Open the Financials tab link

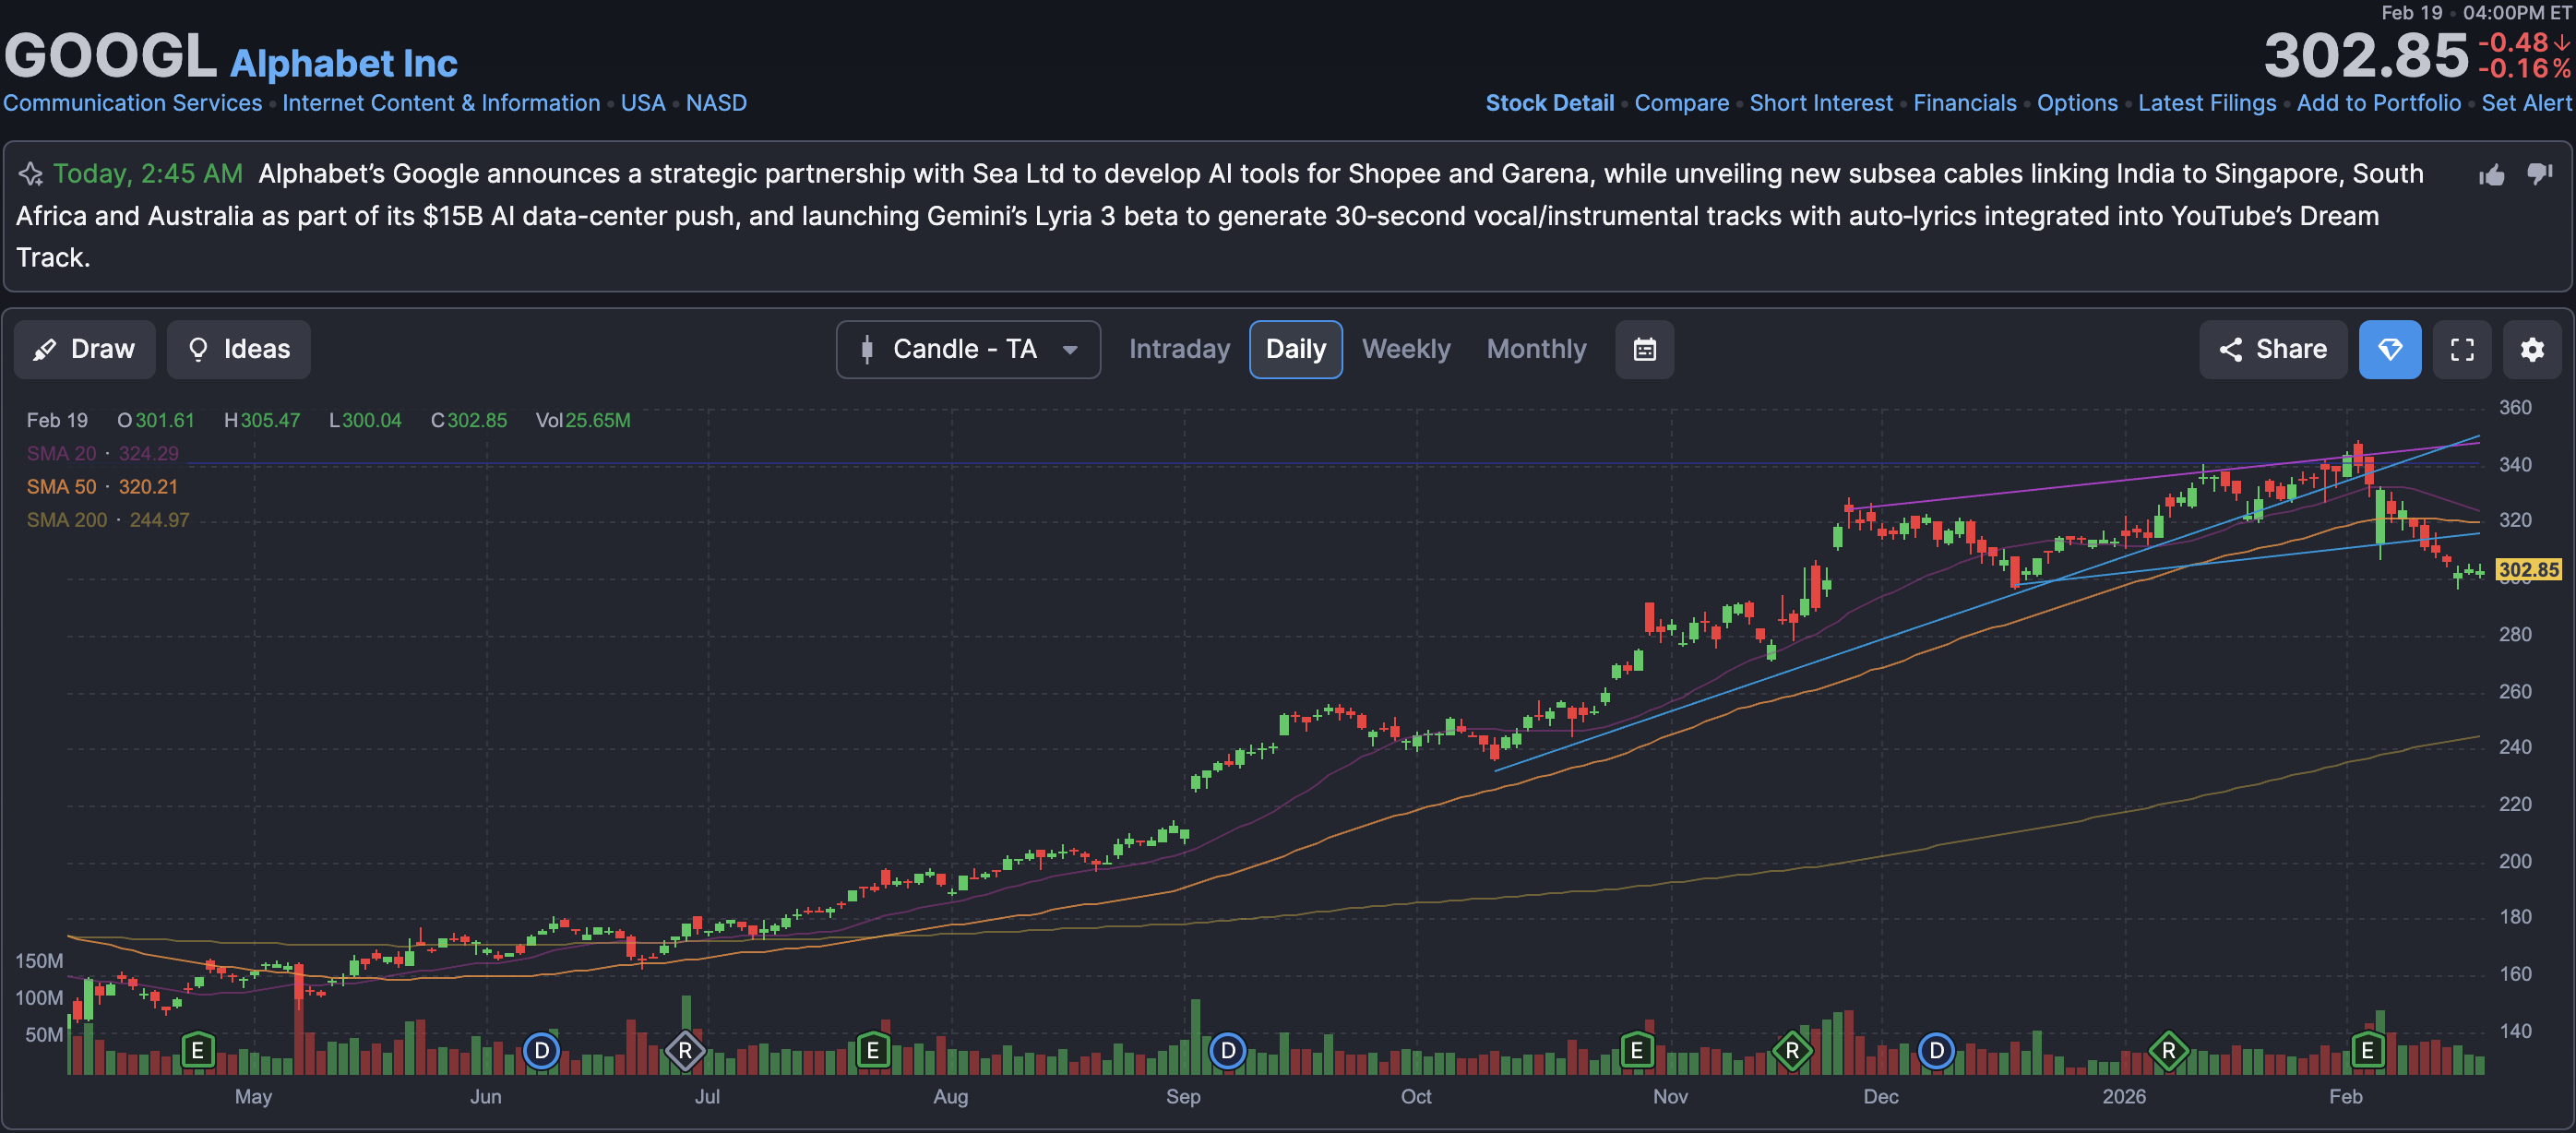(x=1963, y=103)
